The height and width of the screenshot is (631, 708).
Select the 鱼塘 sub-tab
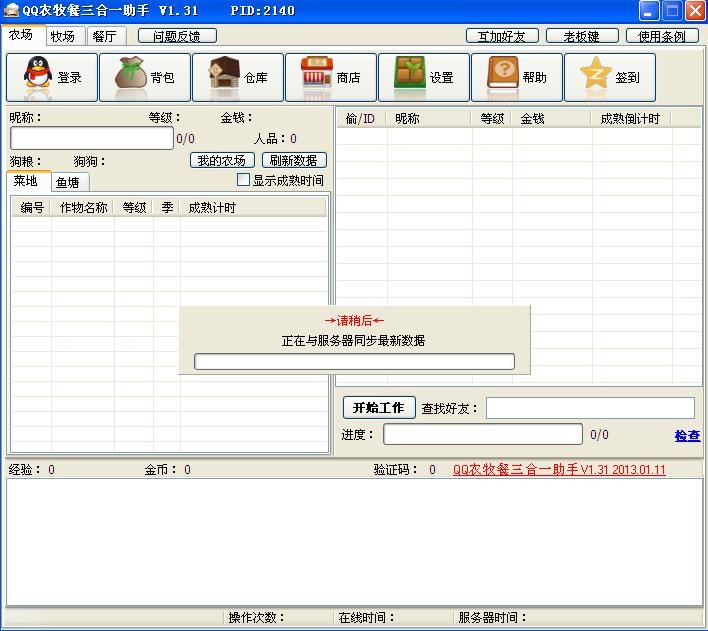coord(69,182)
